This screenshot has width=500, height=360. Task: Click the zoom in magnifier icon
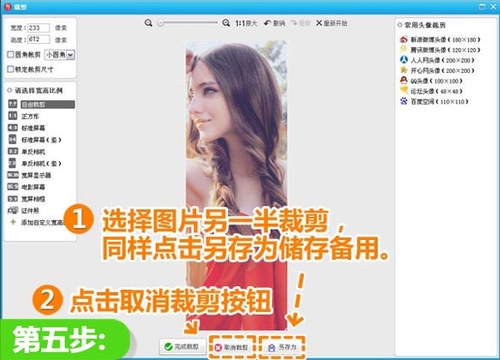[226, 23]
